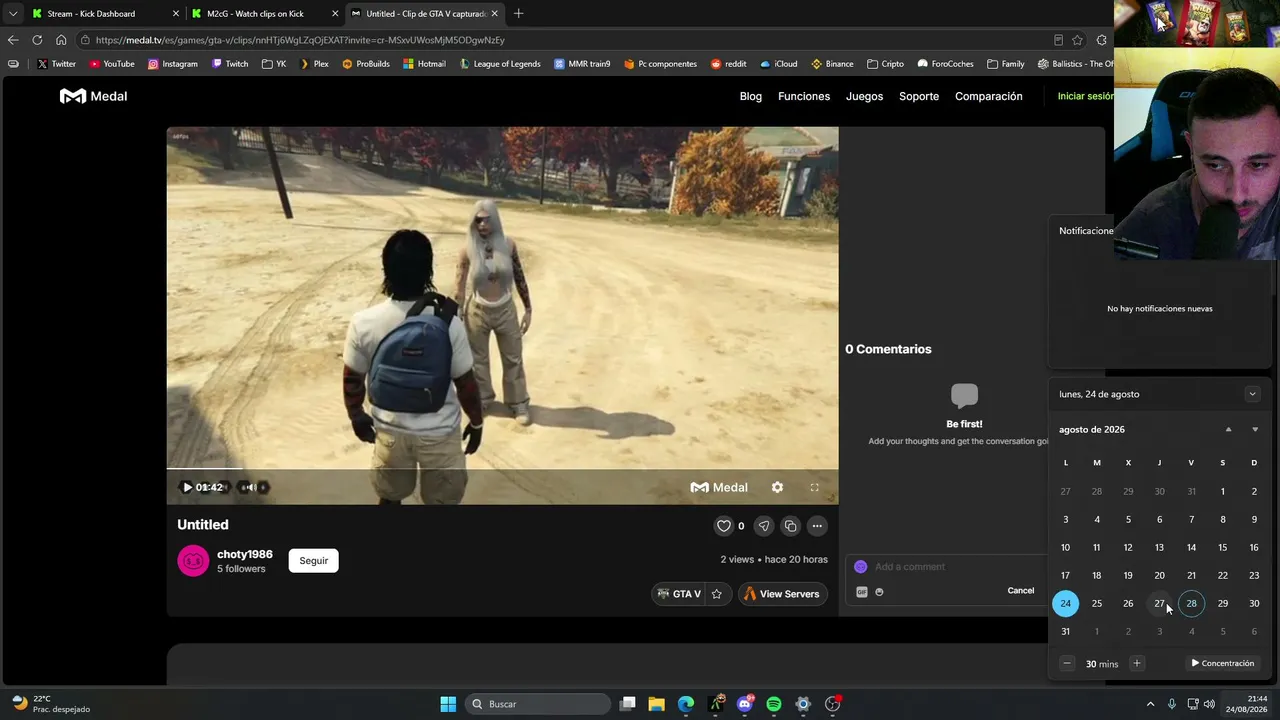Open month picker agosto de 2026
Viewport: 1280px width, 720px height.
pyautogui.click(x=1092, y=430)
